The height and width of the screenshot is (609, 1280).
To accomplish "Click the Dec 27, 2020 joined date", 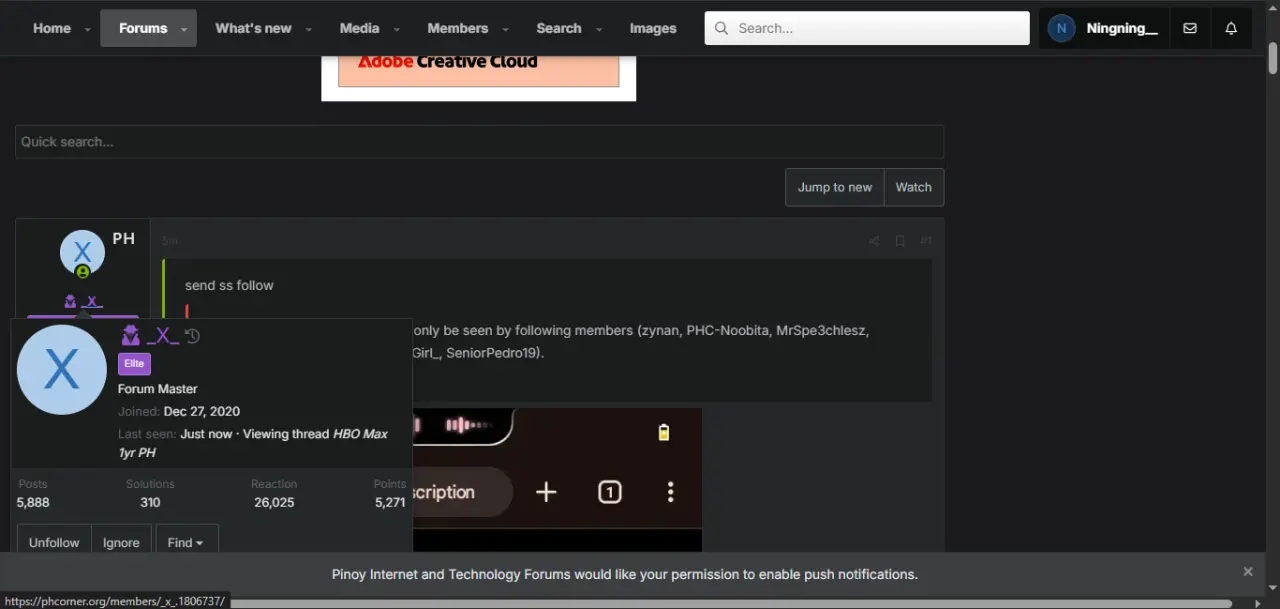I will click(x=202, y=411).
